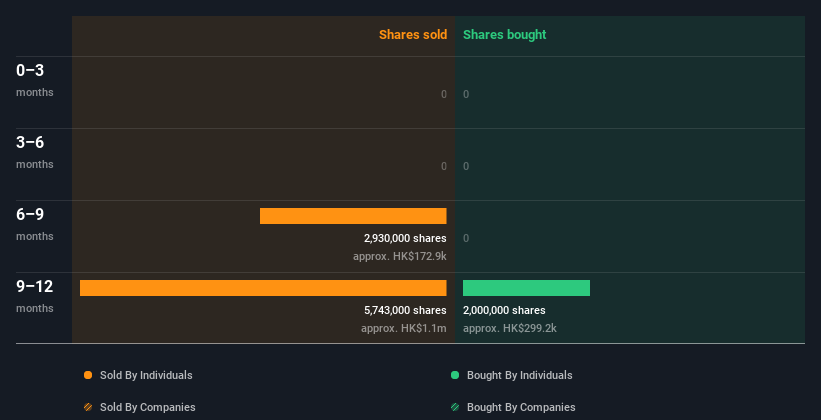Toggle the Sold By Companies legend label
Screen dimensions: 821x420
pos(148,407)
